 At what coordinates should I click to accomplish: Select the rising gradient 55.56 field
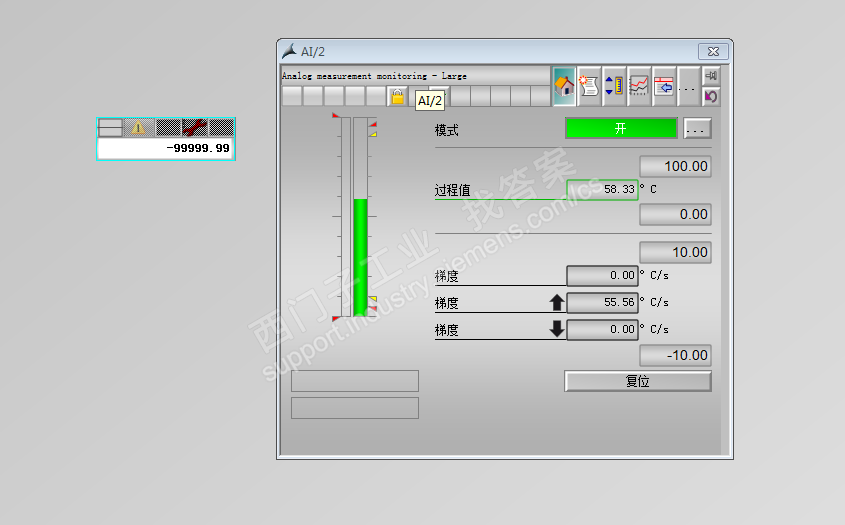(x=602, y=302)
